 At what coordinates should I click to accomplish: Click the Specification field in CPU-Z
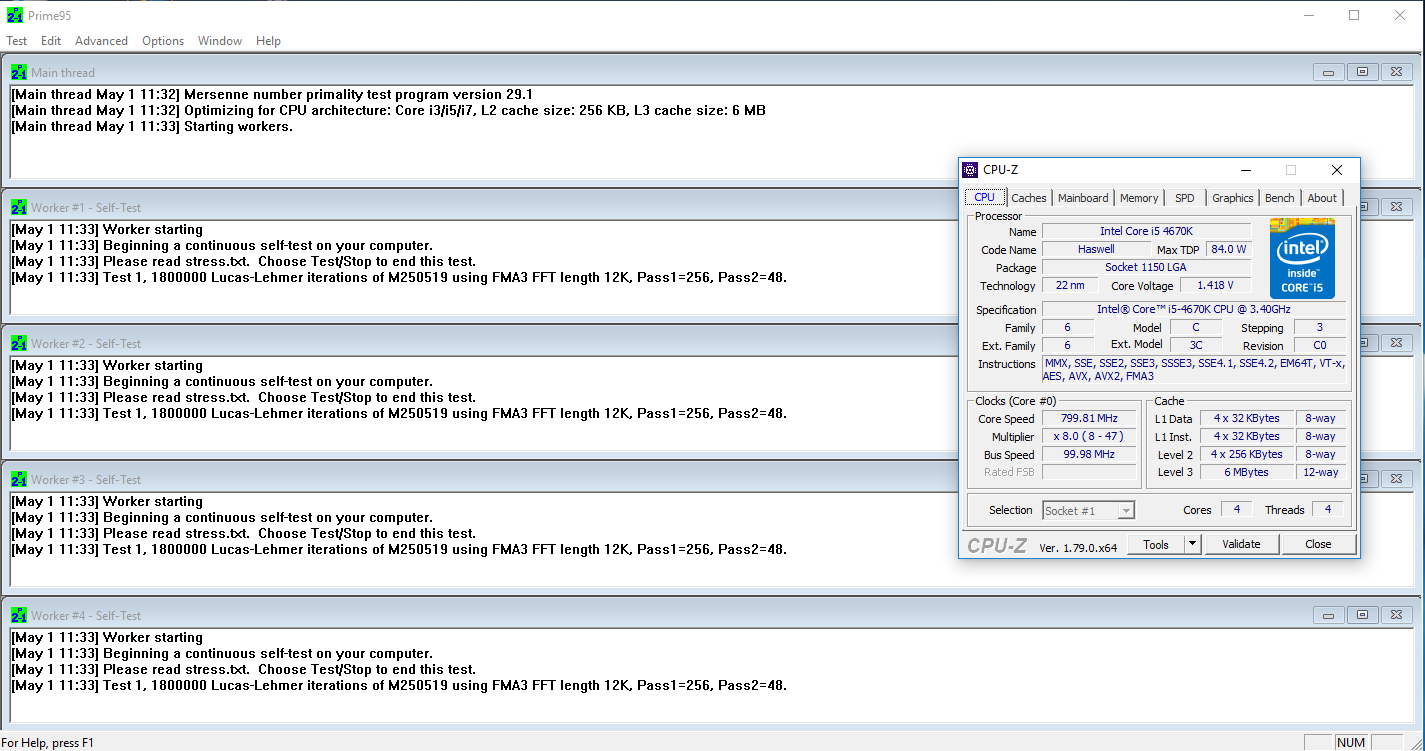click(1193, 309)
